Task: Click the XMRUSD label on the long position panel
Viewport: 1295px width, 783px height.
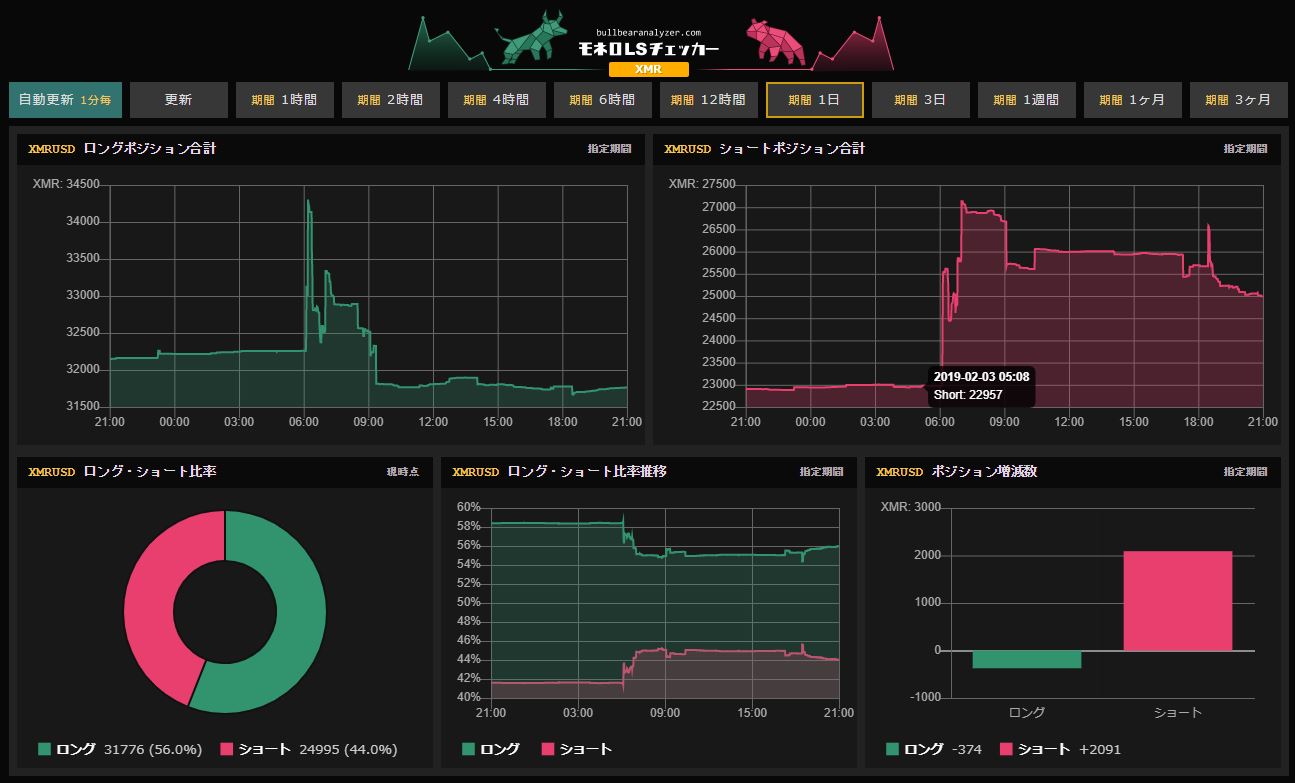Action: coord(51,149)
